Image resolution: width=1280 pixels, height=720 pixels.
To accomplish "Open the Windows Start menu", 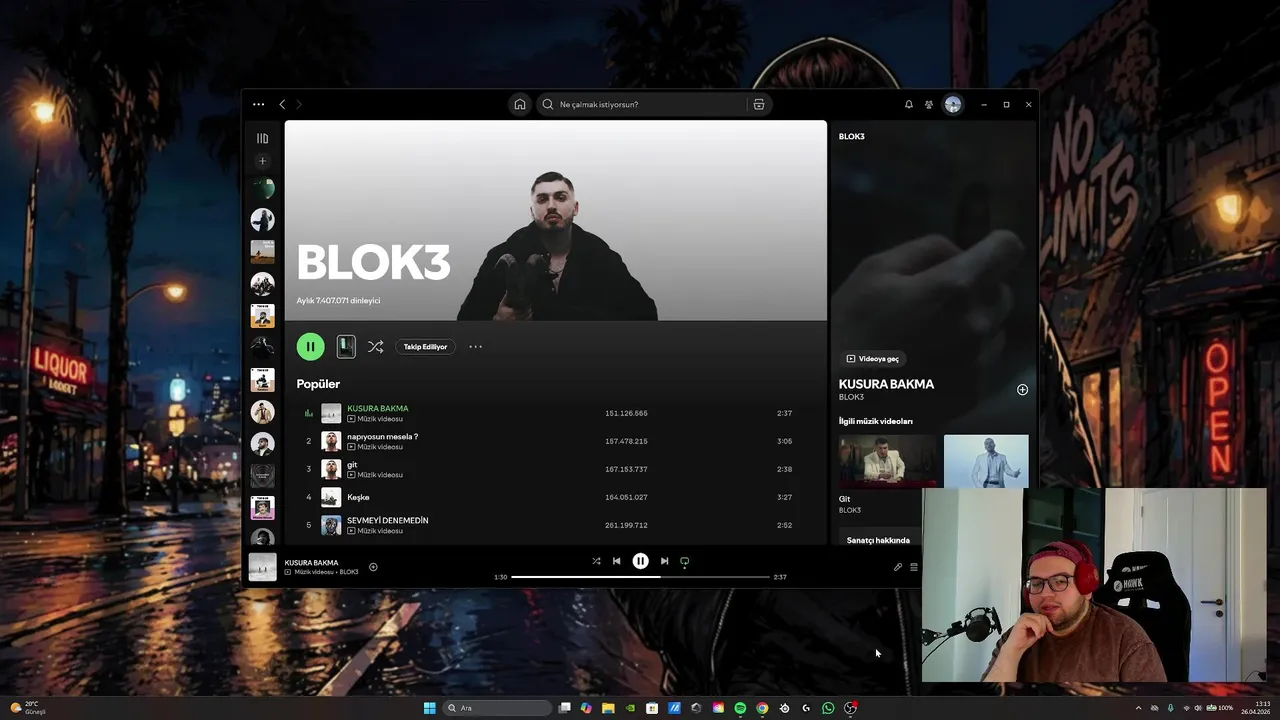I will point(430,708).
